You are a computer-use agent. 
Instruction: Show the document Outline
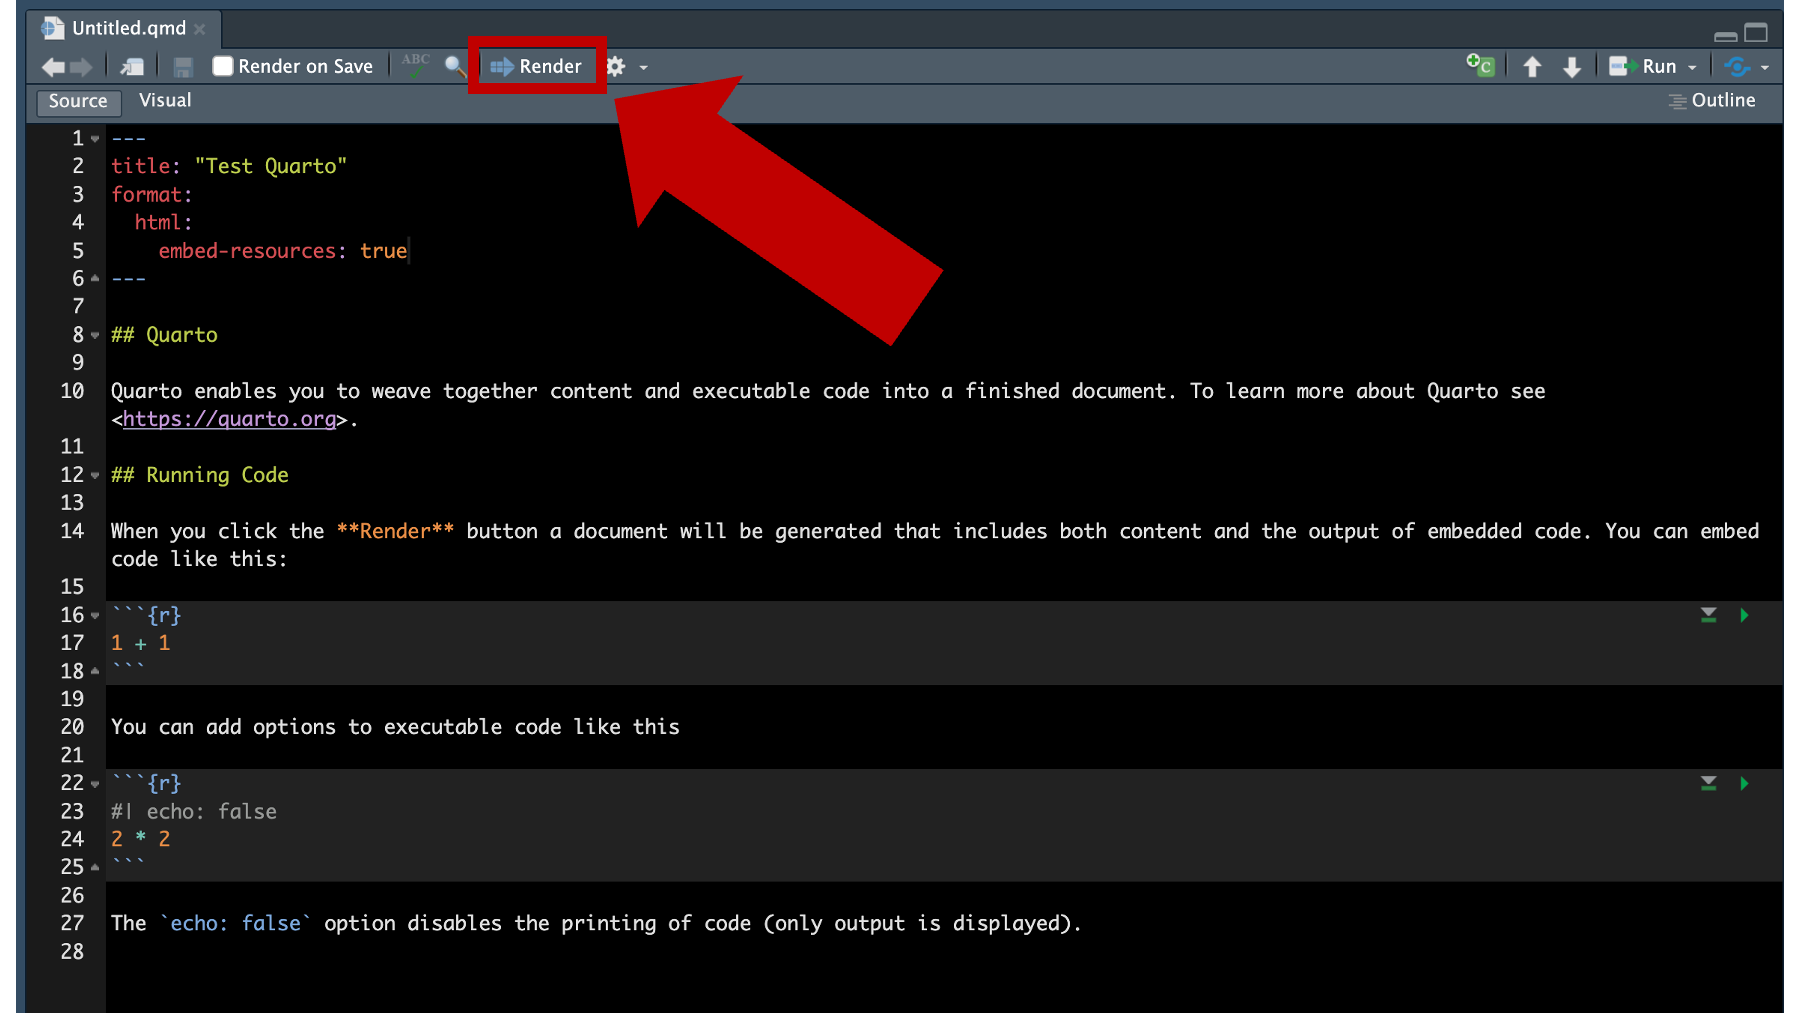[1712, 100]
